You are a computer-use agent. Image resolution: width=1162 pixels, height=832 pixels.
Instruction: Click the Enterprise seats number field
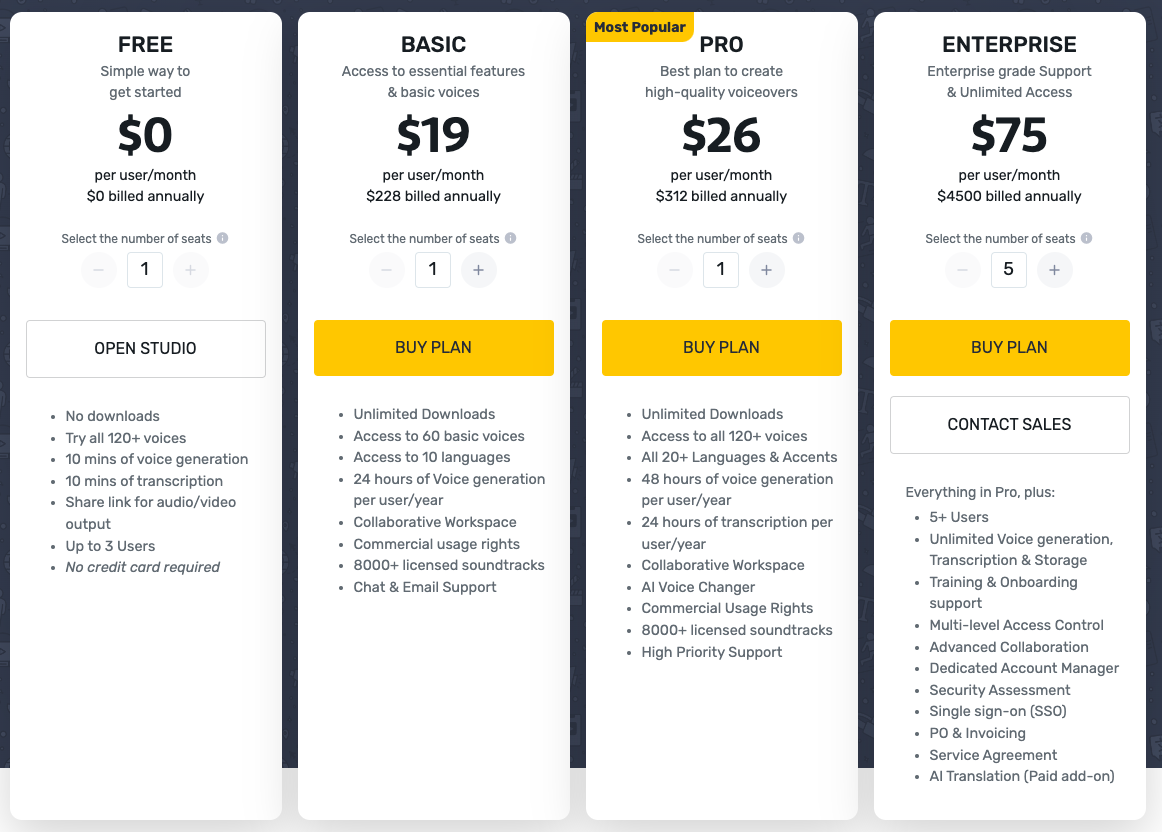coord(1009,270)
